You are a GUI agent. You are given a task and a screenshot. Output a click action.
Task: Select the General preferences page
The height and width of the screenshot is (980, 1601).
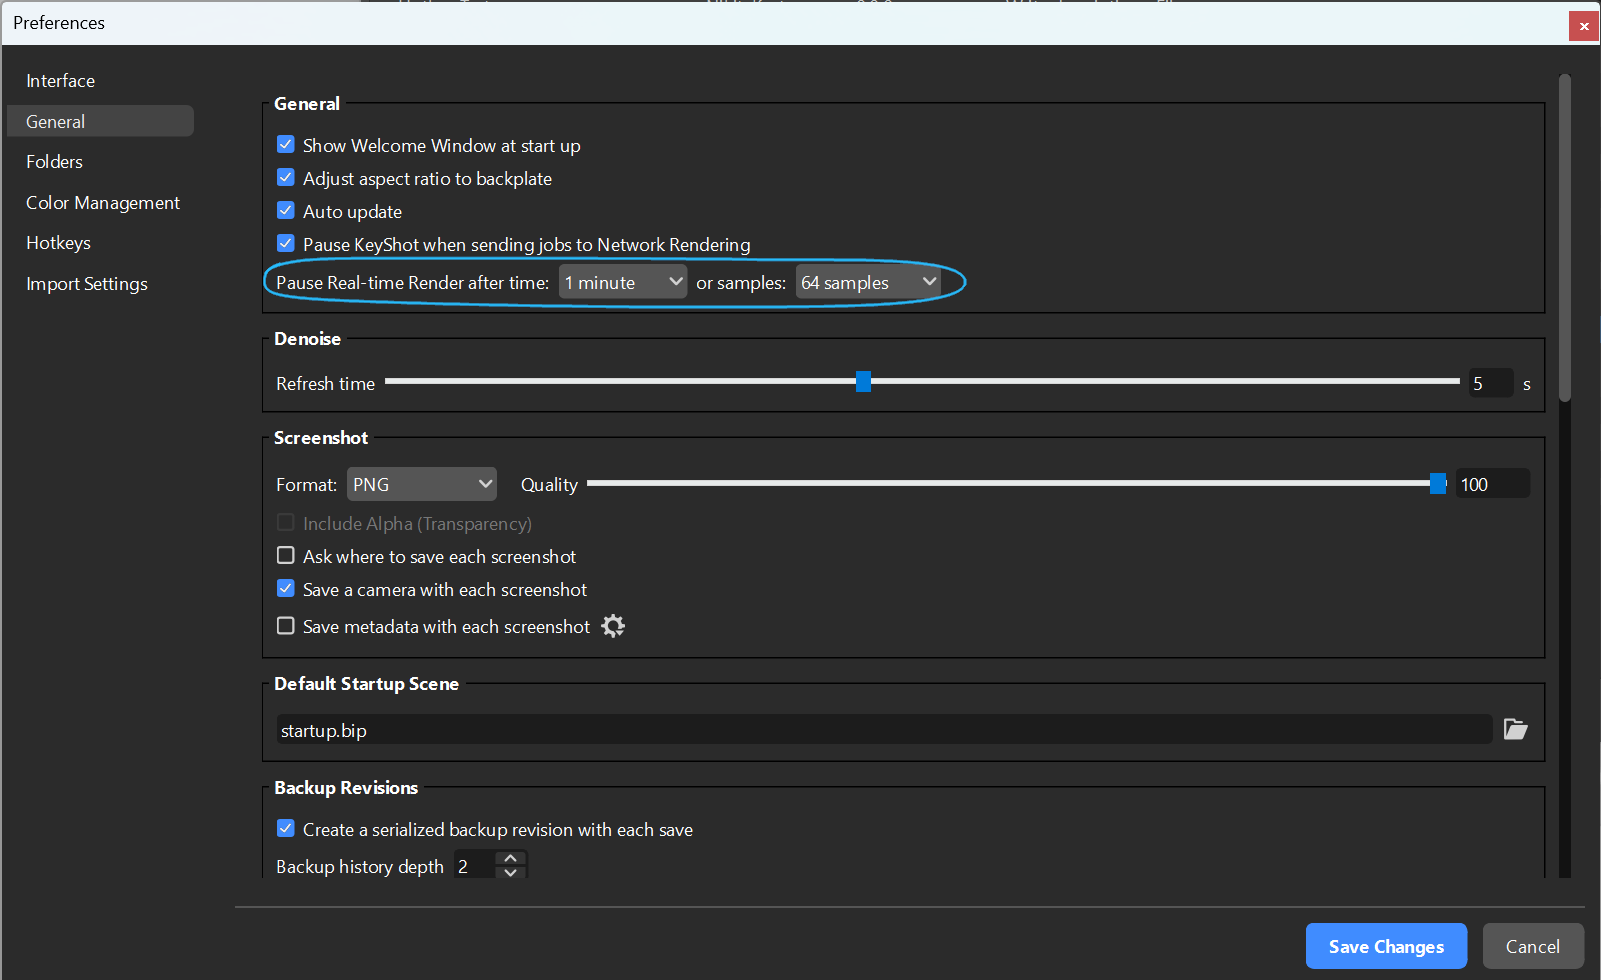pyautogui.click(x=55, y=120)
